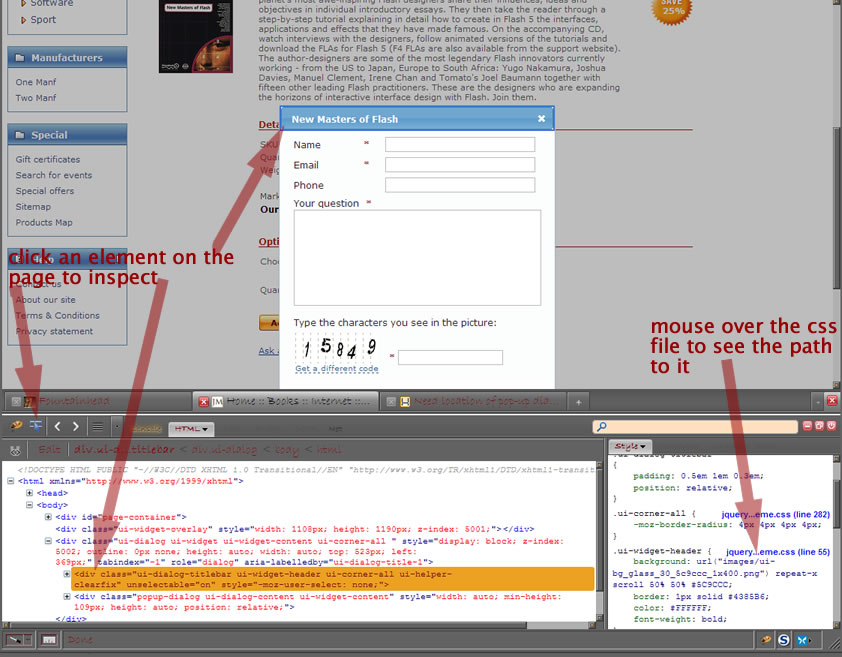The width and height of the screenshot is (842, 657).
Task: Click the 'Get a different code' link
Action: tap(336, 368)
